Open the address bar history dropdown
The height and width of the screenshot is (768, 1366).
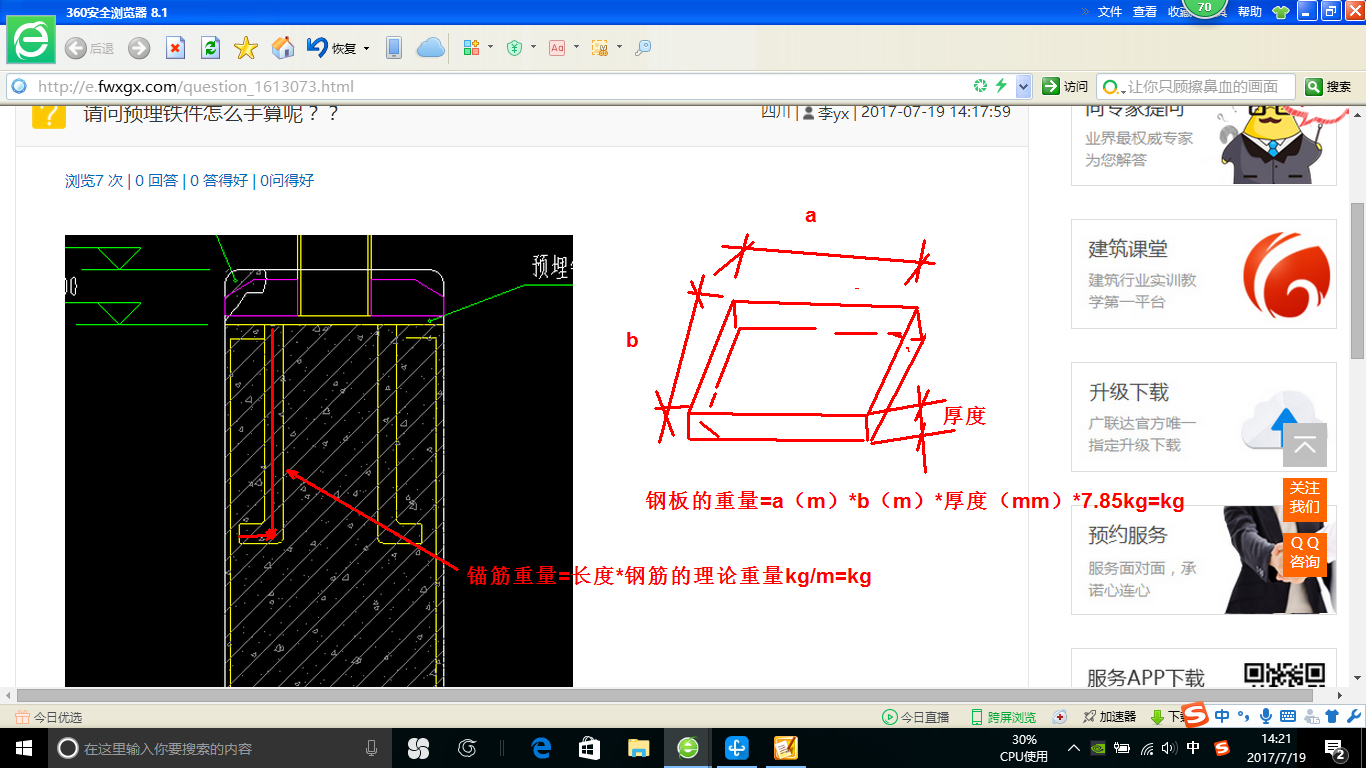click(1022, 86)
